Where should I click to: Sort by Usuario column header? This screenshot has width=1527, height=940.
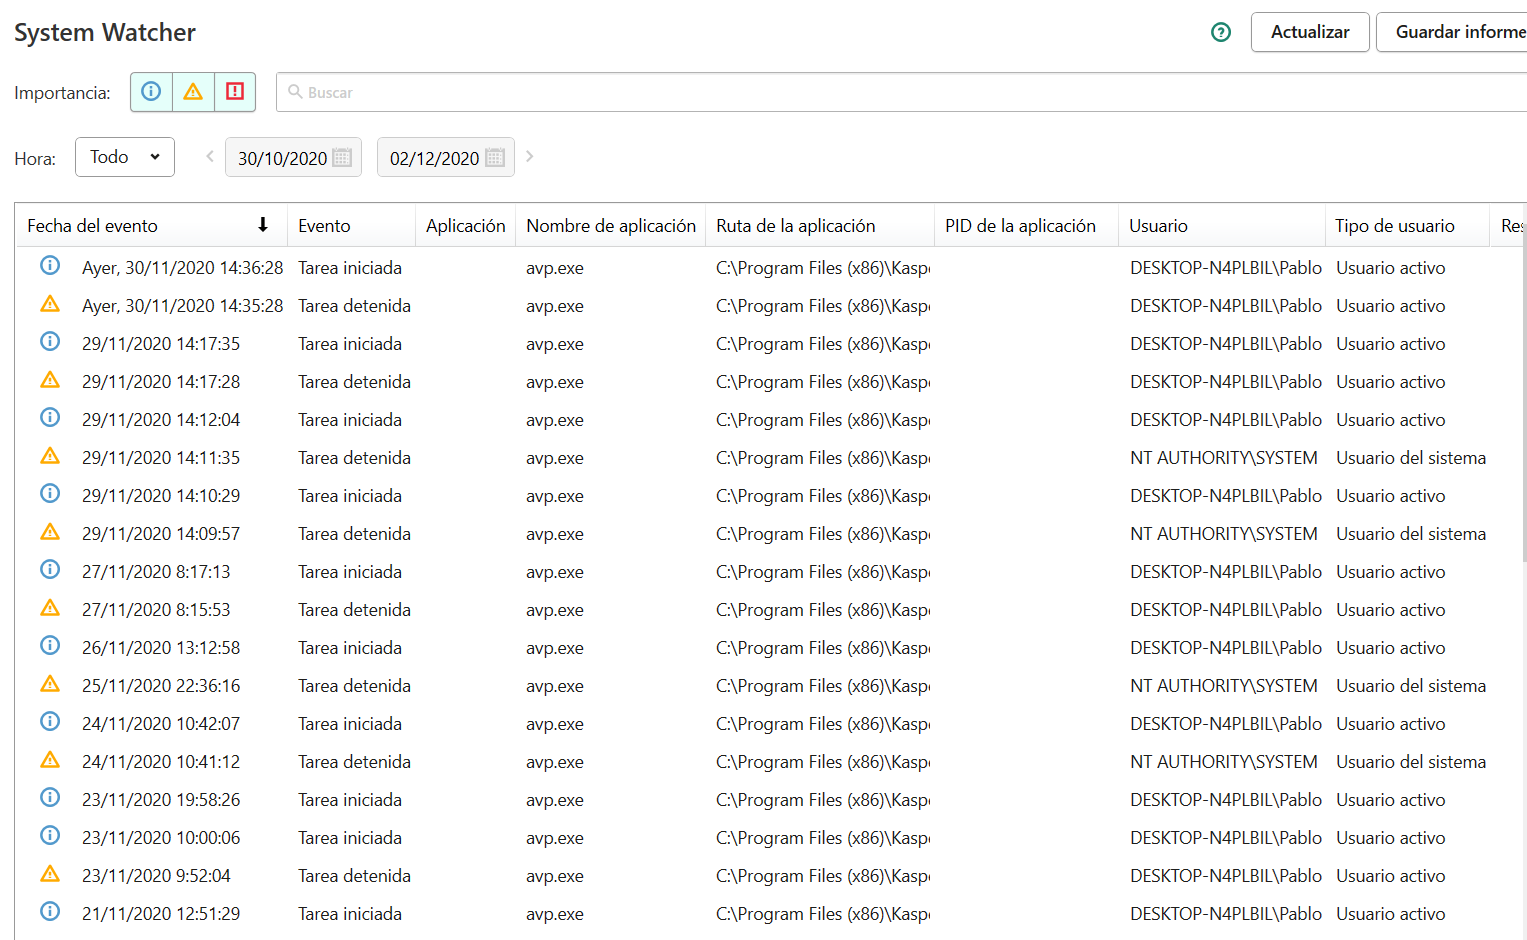(1158, 226)
